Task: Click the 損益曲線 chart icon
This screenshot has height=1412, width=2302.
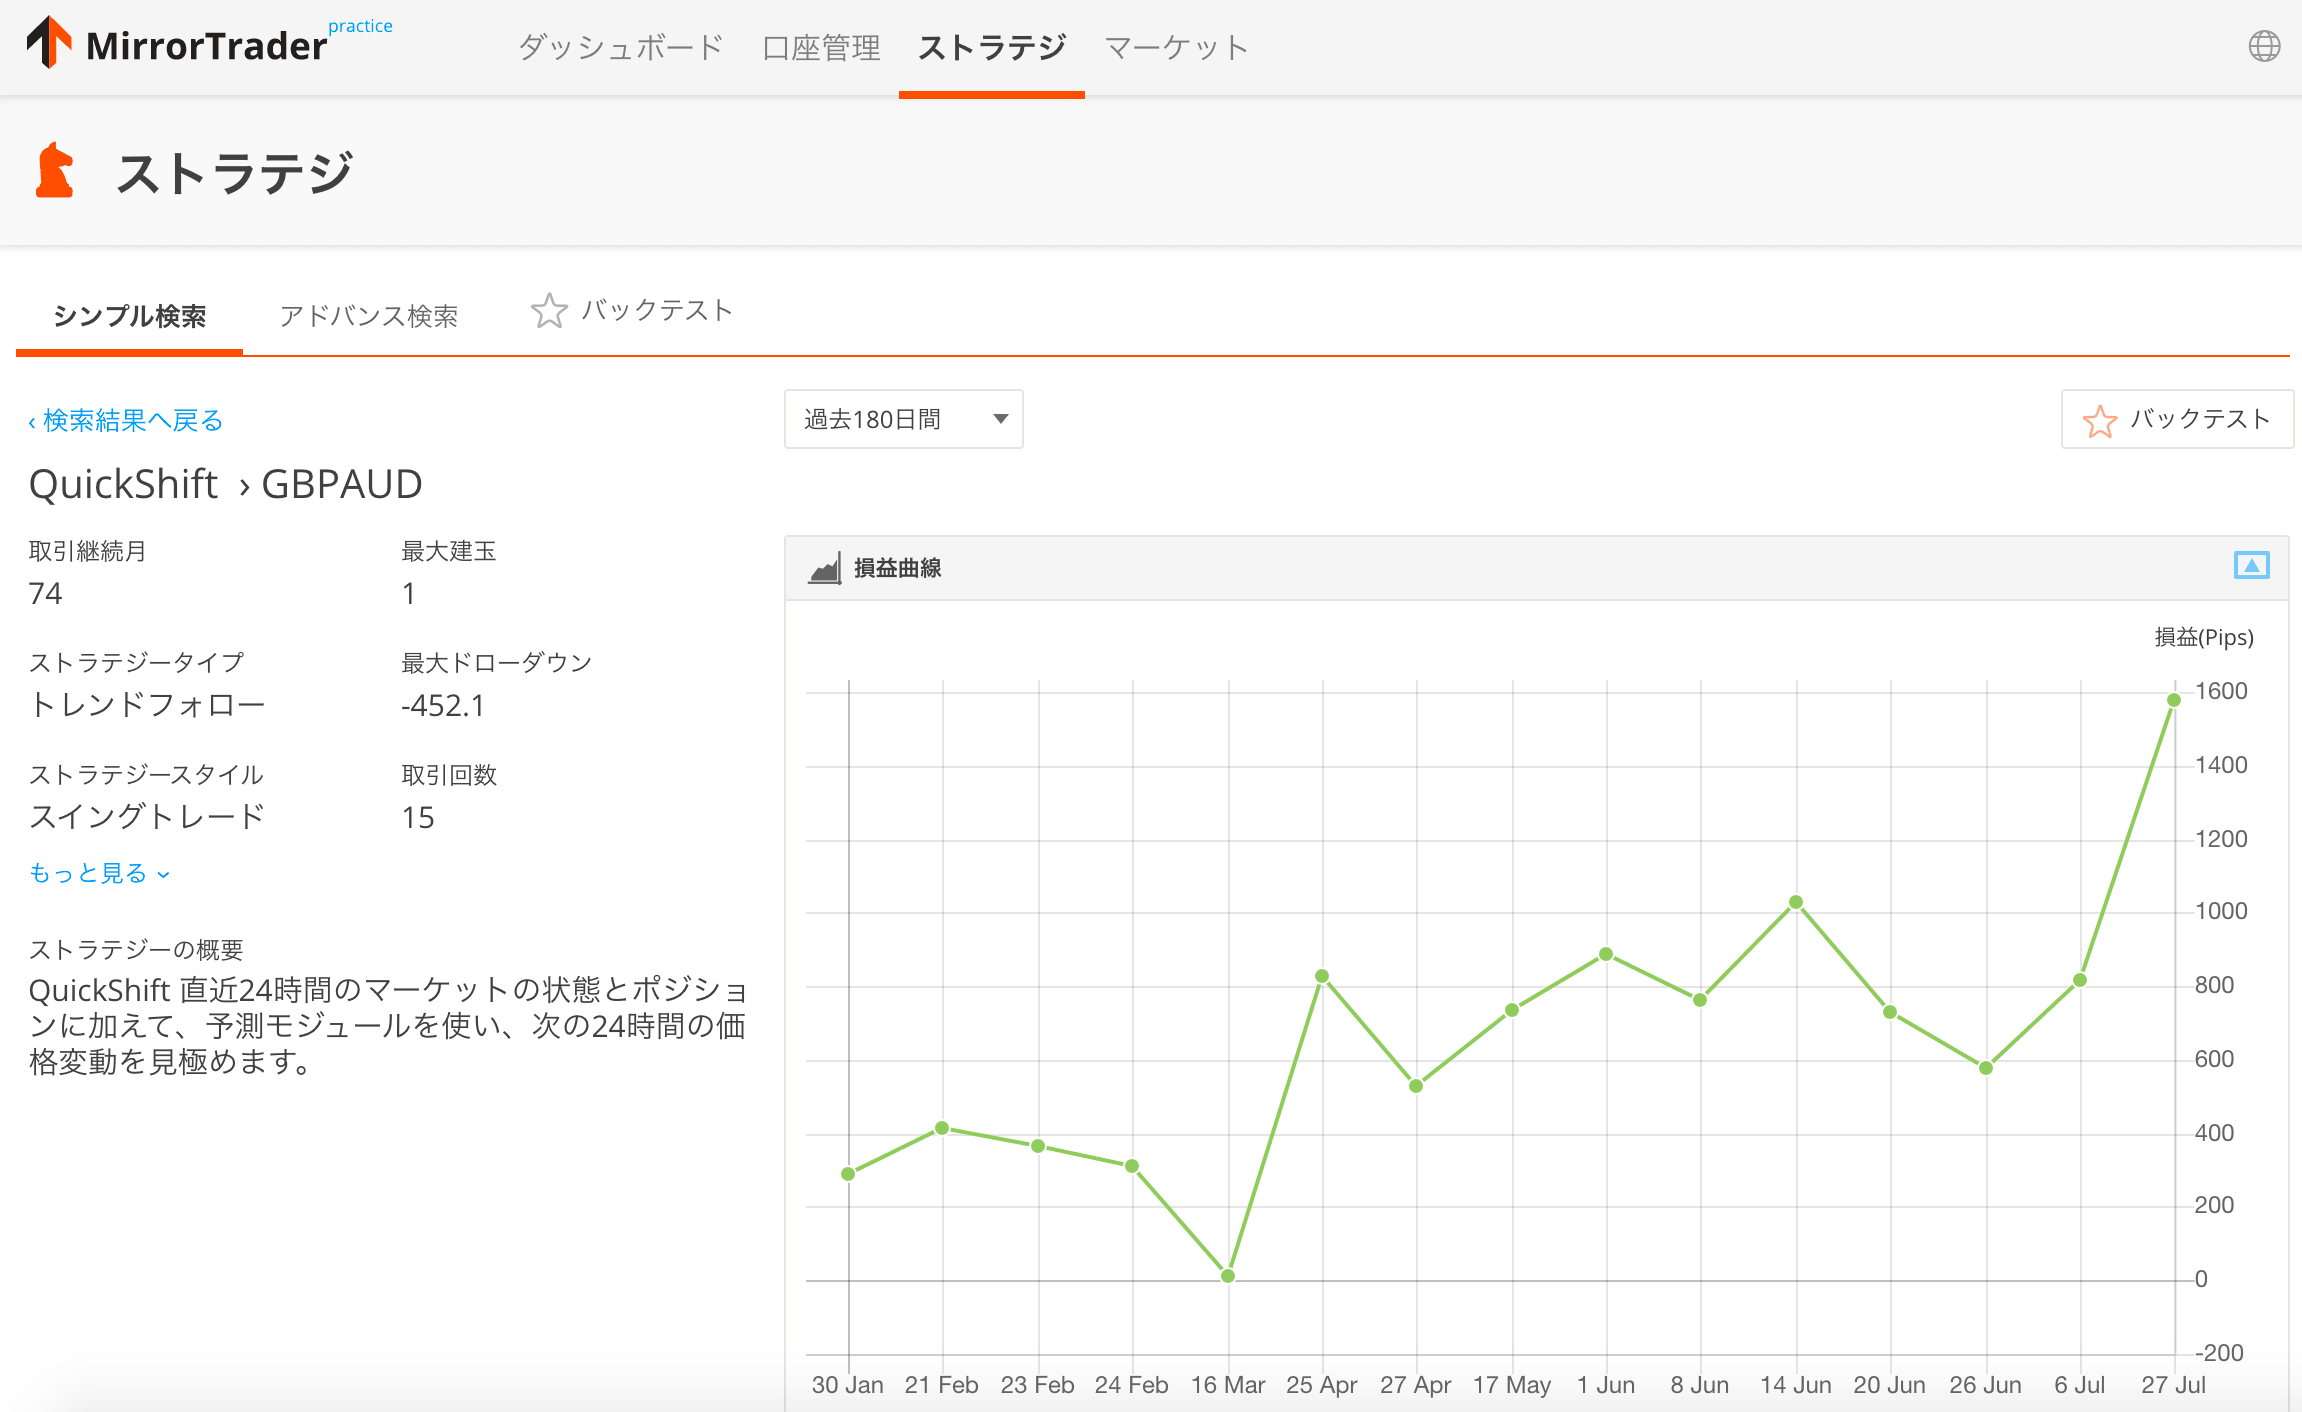Action: click(824, 568)
